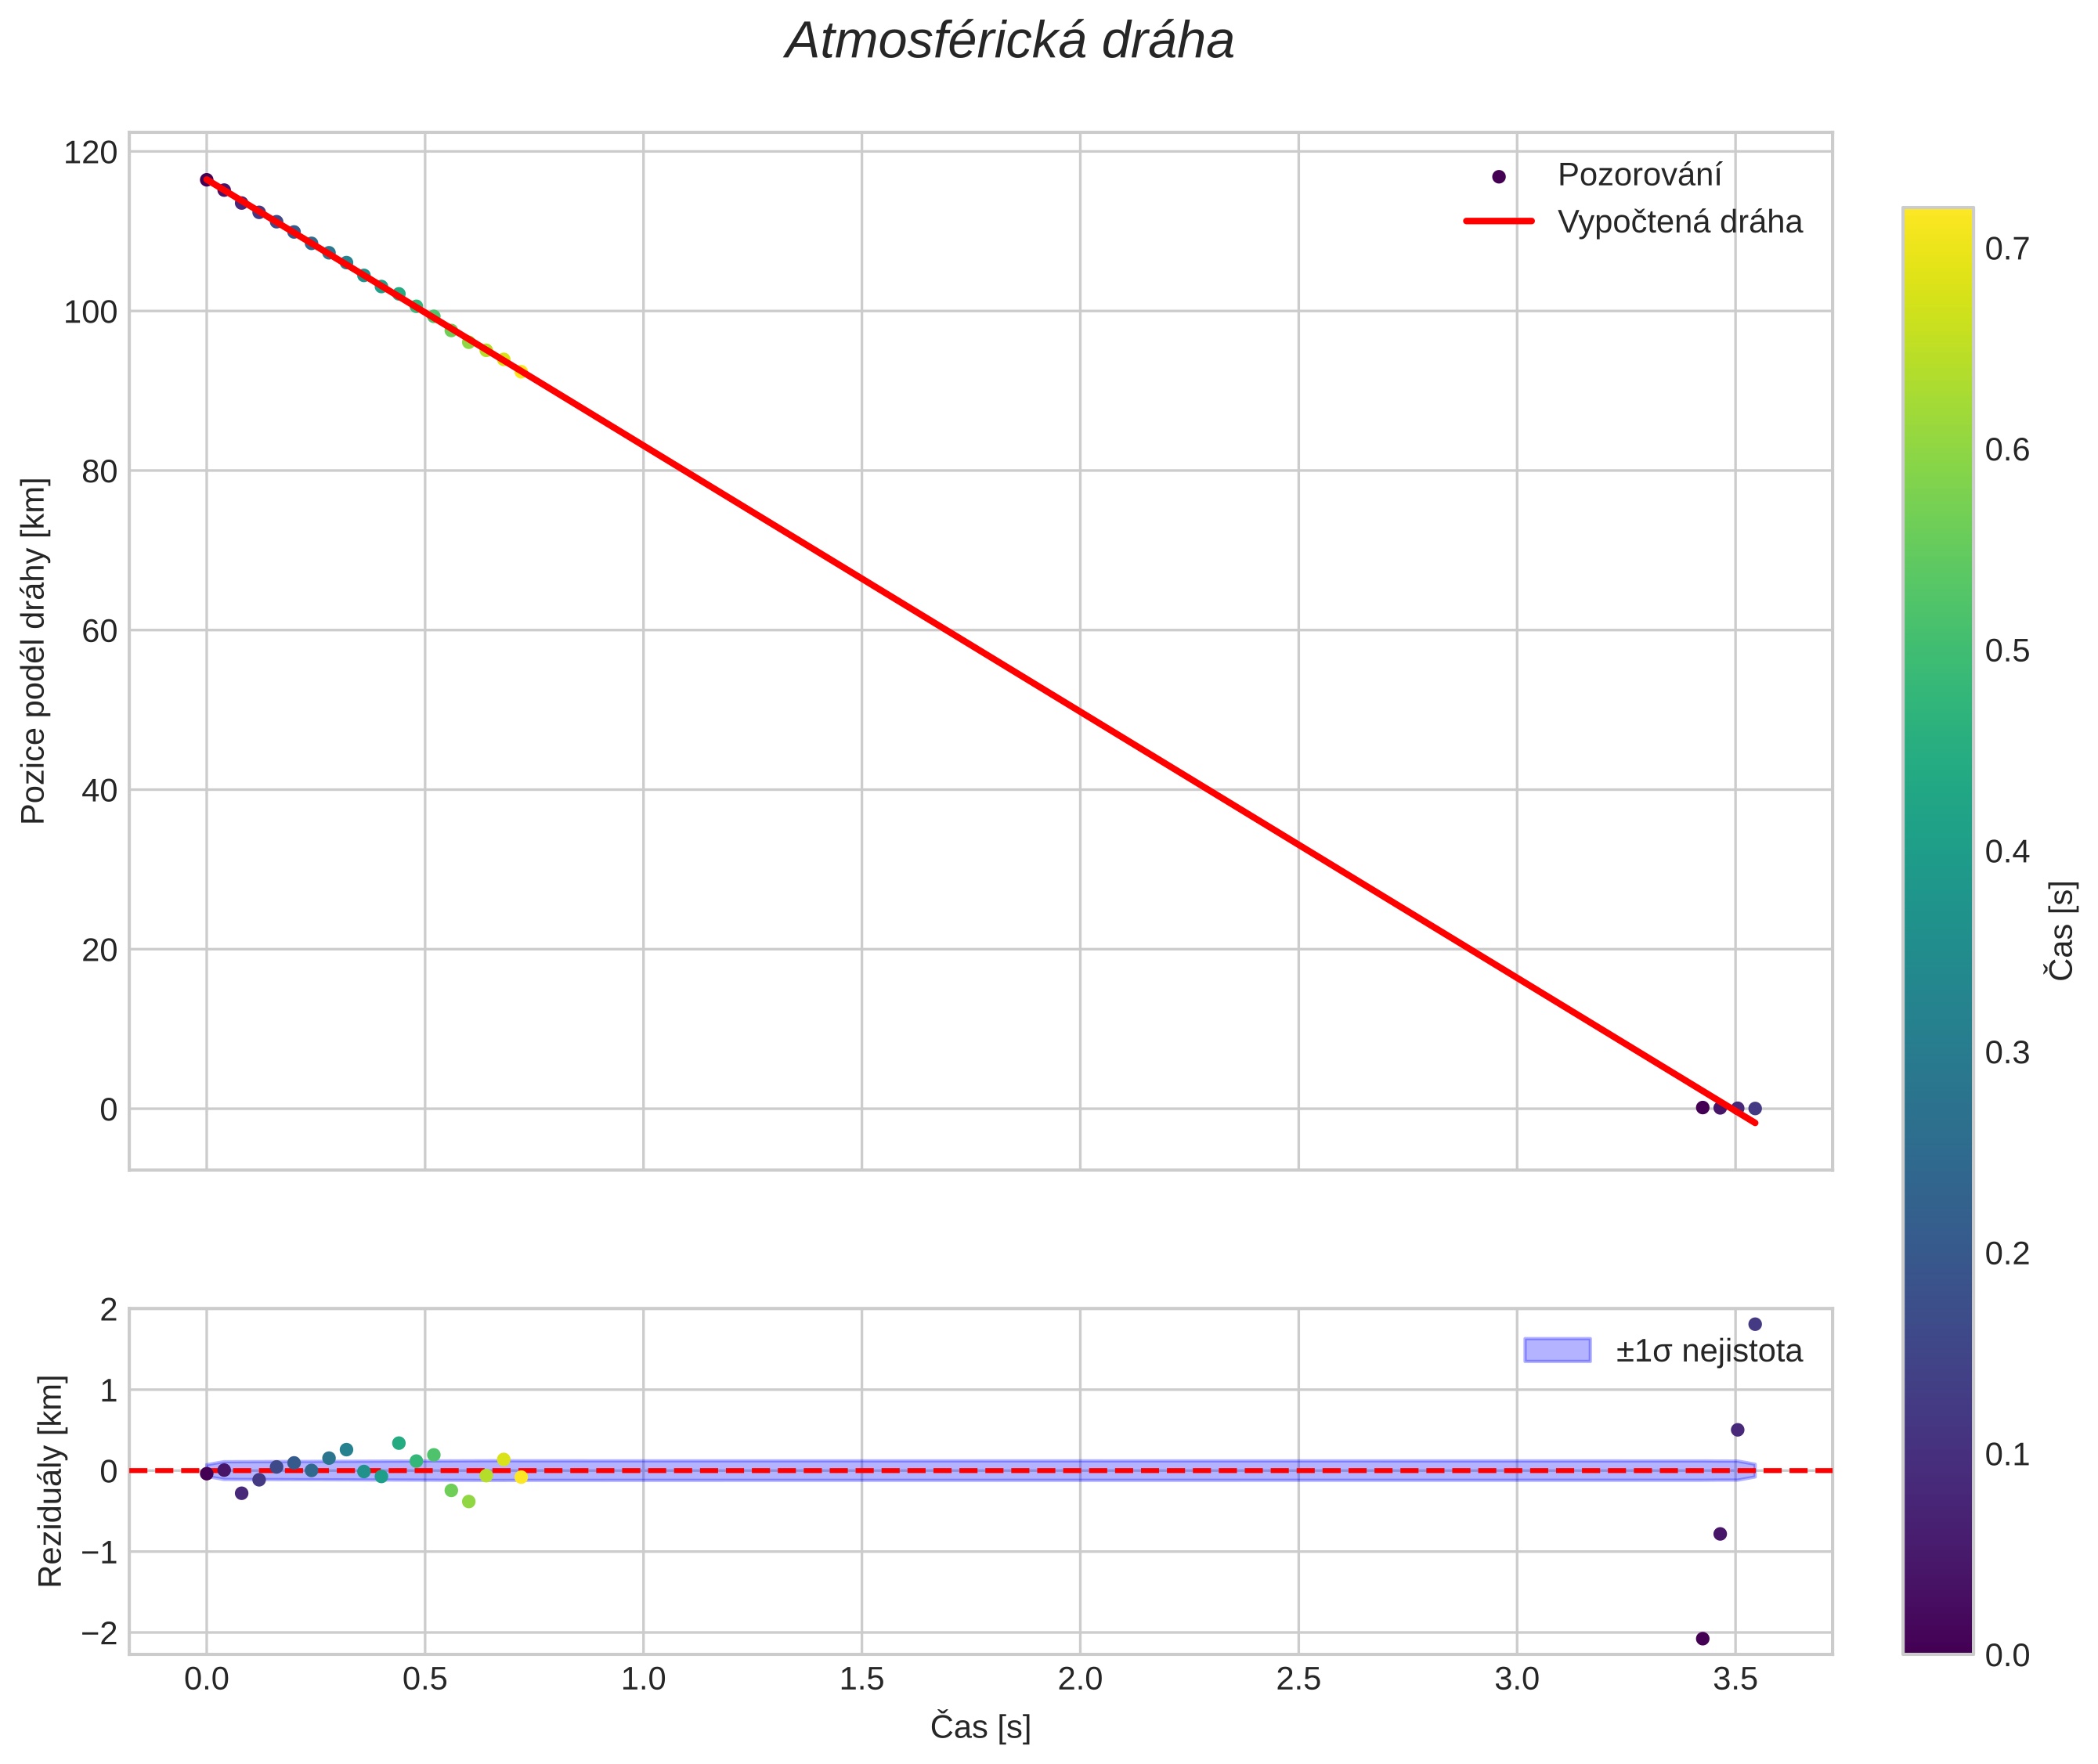
Task: Click the first observation point at time zero
Action: coord(206,180)
